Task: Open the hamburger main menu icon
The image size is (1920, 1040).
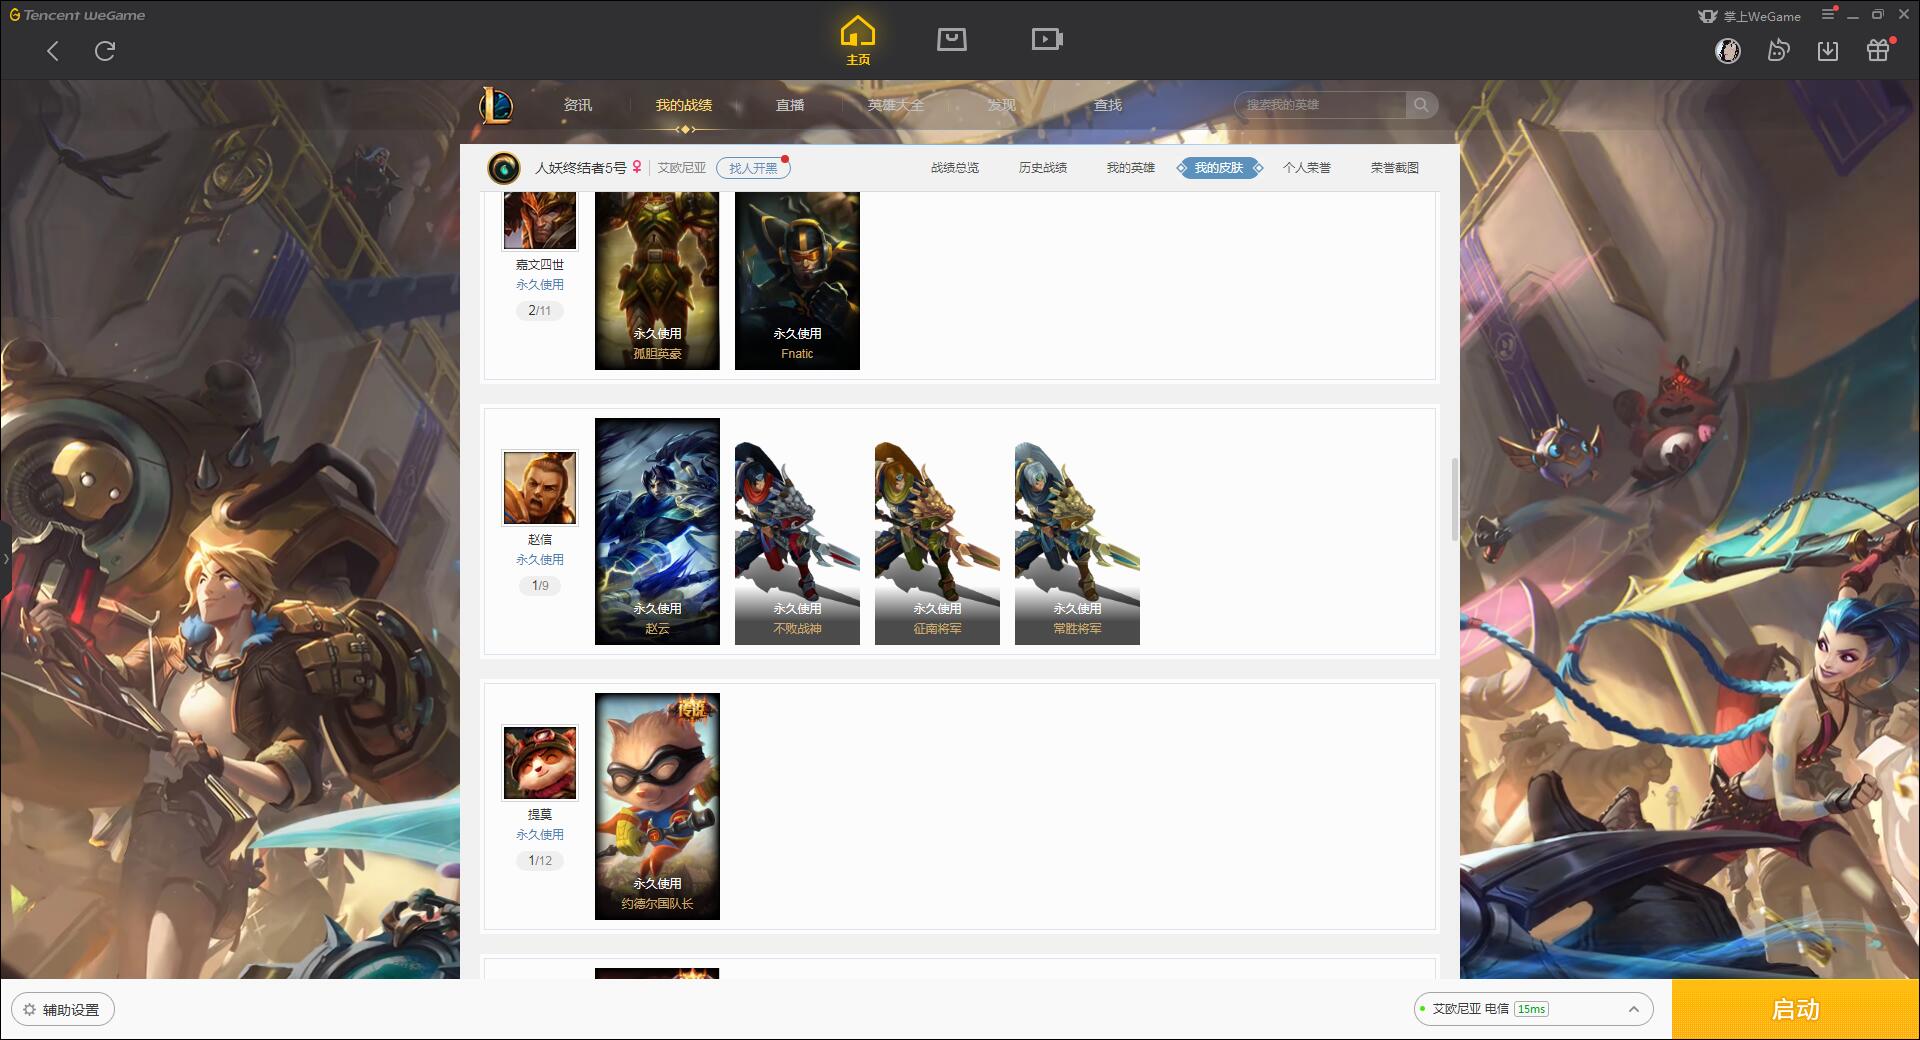Action: (x=1828, y=14)
